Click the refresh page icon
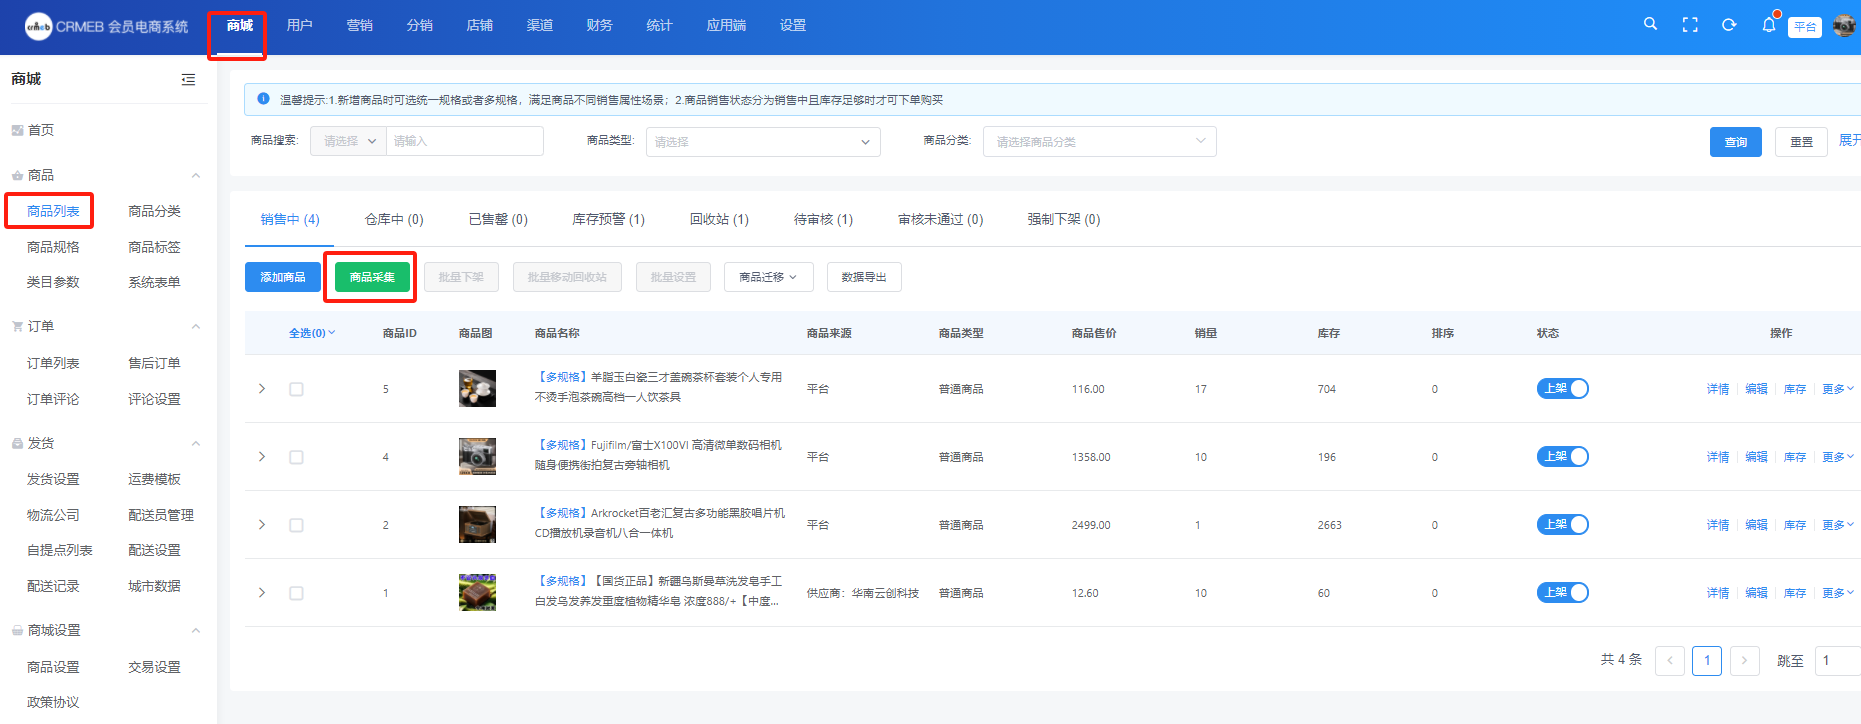1861x724 pixels. 1729,25
